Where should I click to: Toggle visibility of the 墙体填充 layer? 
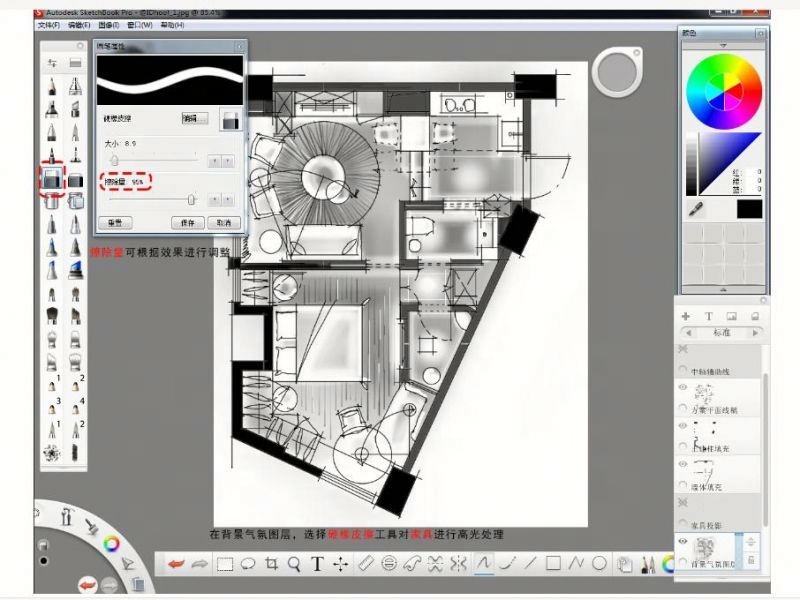683,464
